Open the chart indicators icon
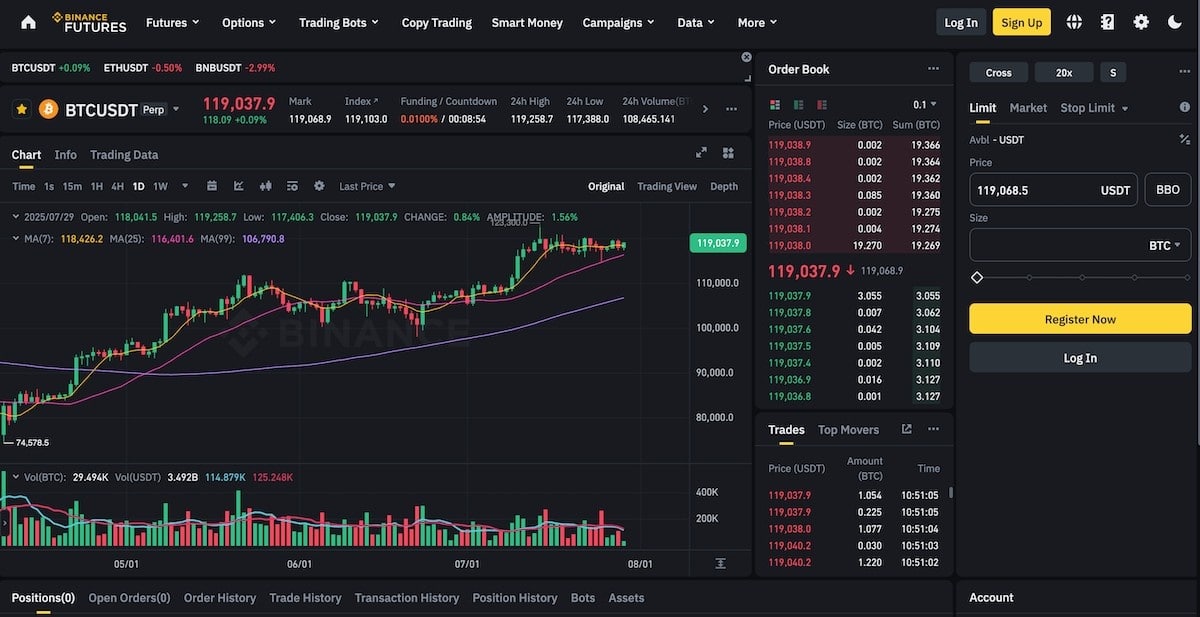This screenshot has height=617, width=1200. coord(239,186)
